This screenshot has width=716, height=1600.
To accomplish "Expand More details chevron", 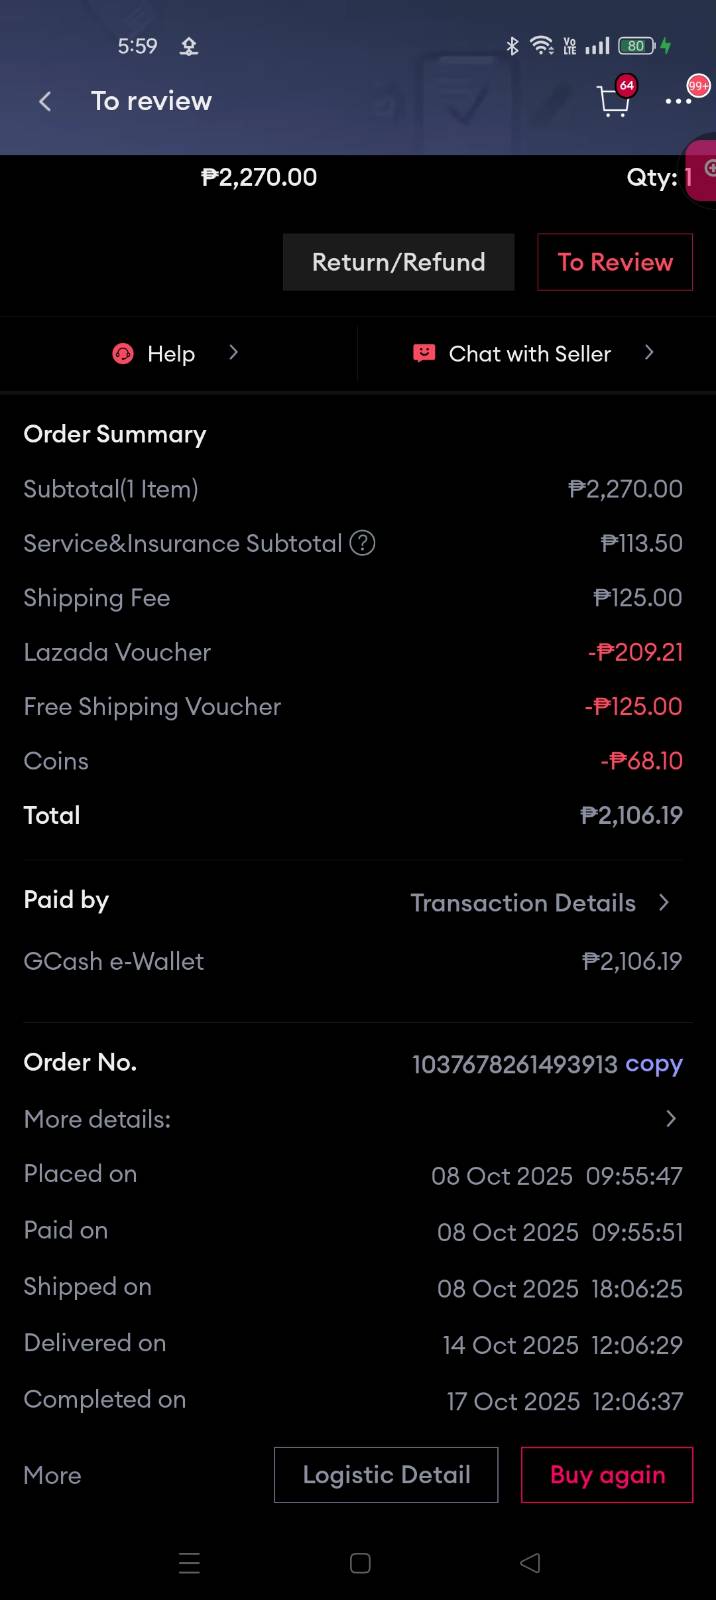I will point(671,1119).
